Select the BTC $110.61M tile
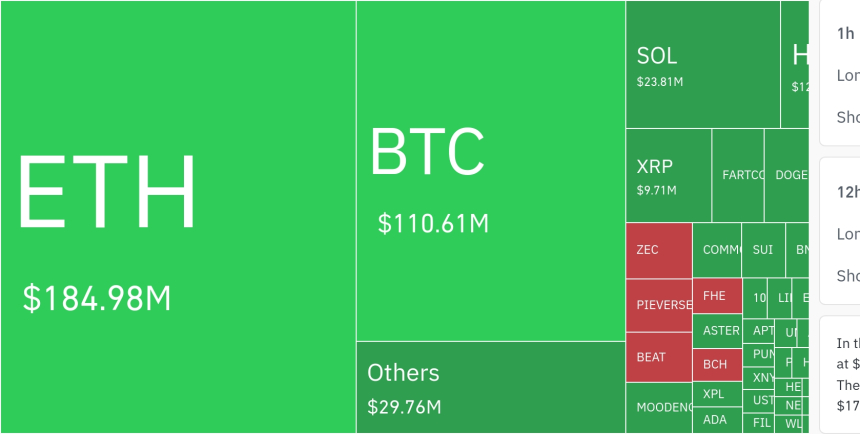The image size is (860, 434). tap(490, 171)
